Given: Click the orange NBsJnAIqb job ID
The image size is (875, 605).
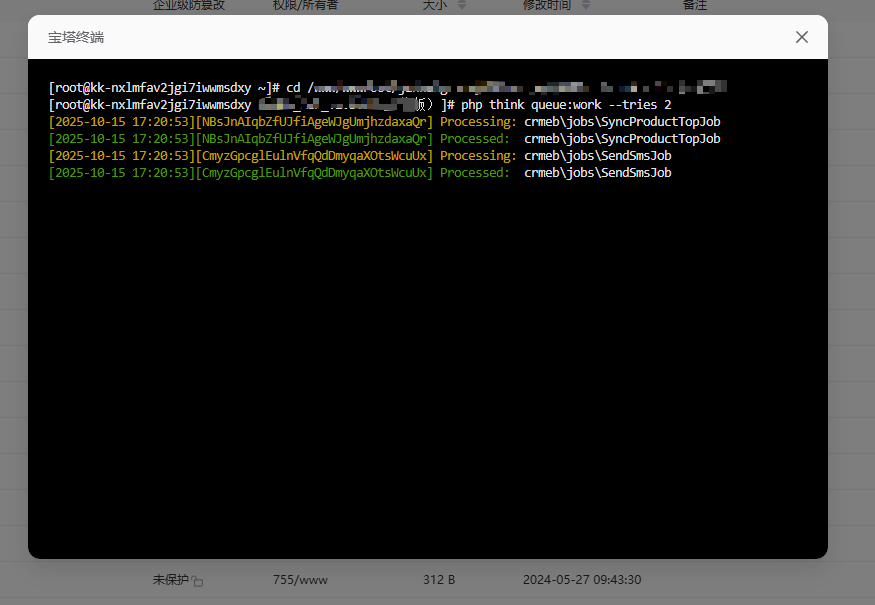Looking at the screenshot, I should (x=315, y=122).
